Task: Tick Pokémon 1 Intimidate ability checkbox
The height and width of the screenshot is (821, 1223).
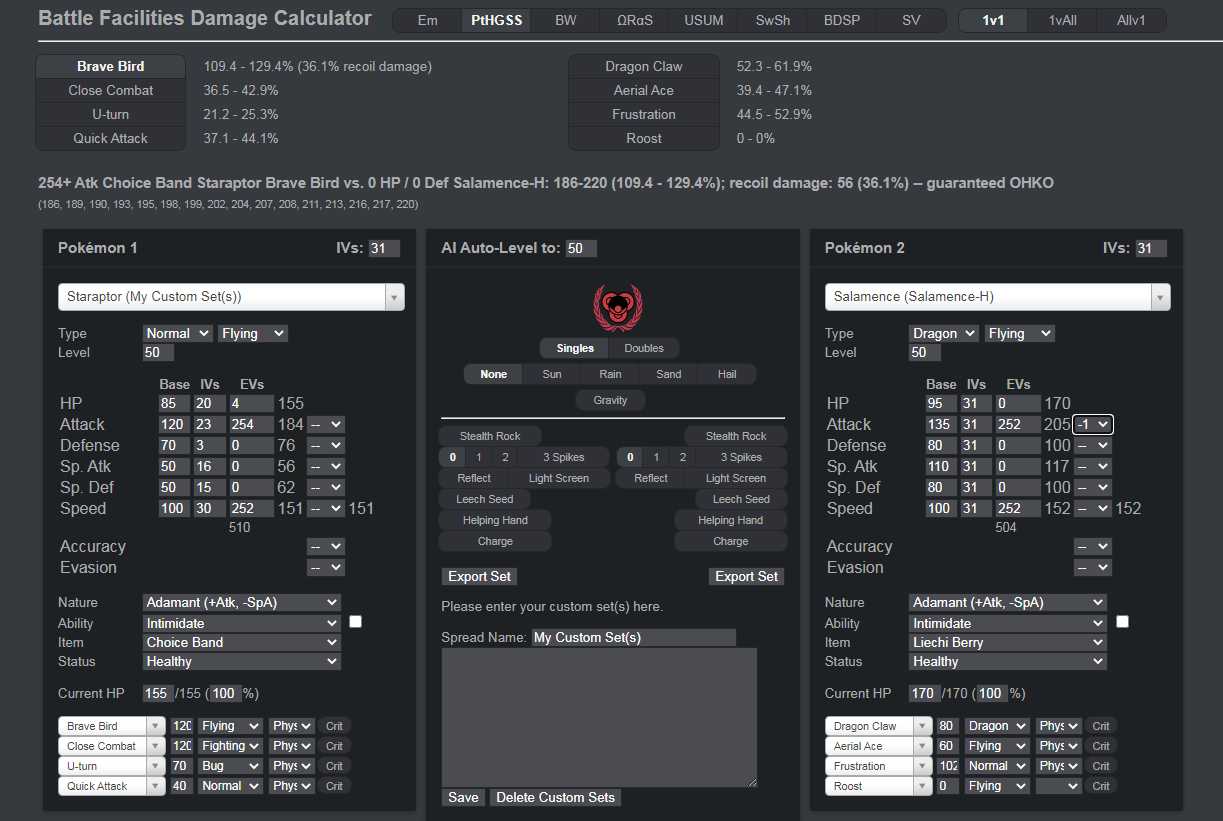Action: [355, 622]
